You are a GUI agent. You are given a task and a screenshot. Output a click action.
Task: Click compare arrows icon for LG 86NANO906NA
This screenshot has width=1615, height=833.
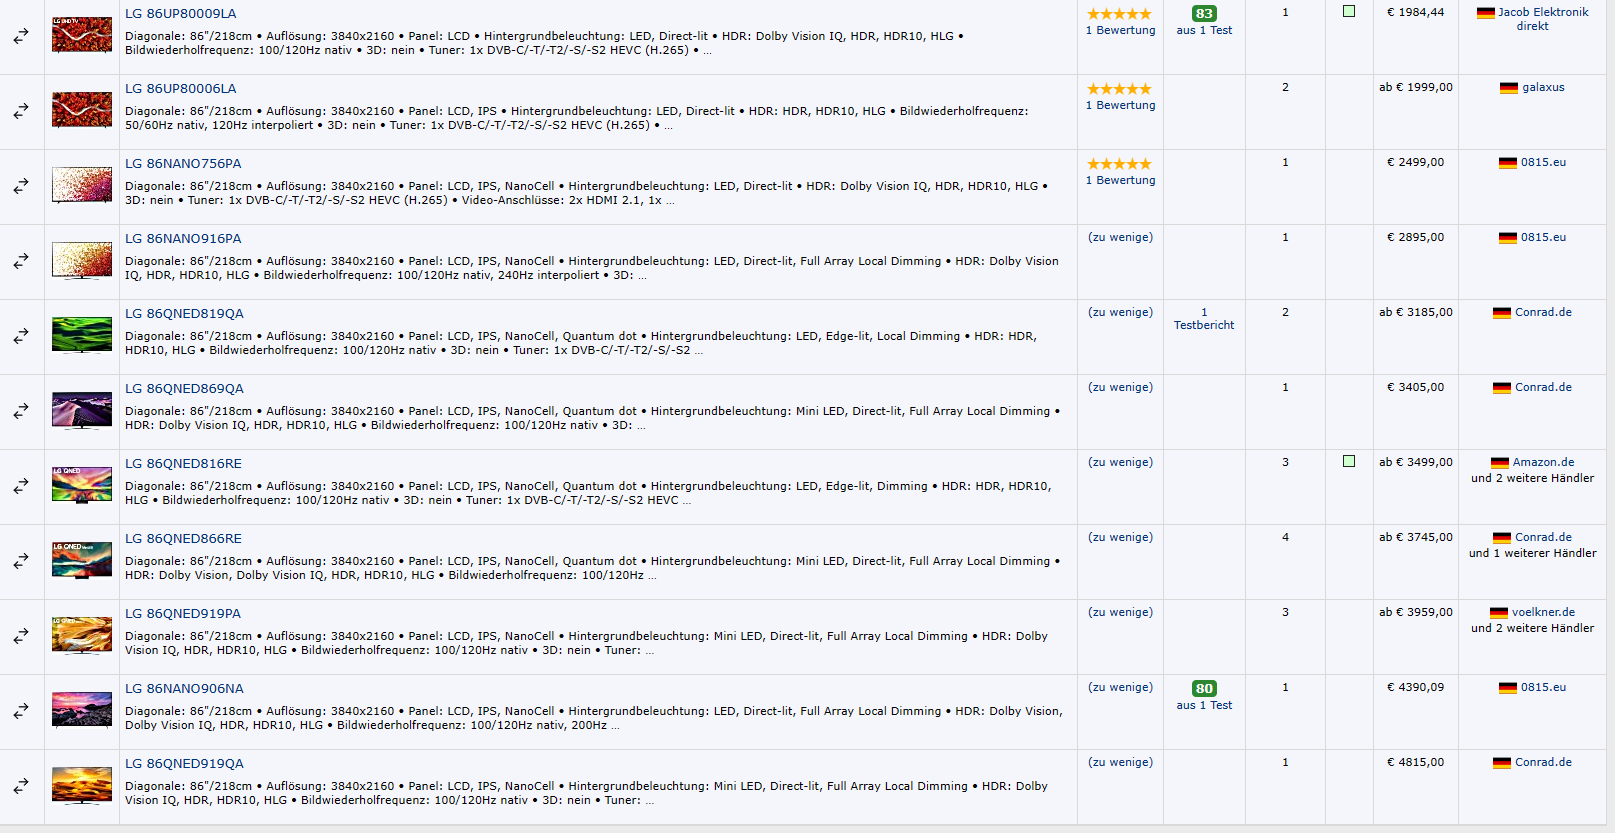click(21, 711)
